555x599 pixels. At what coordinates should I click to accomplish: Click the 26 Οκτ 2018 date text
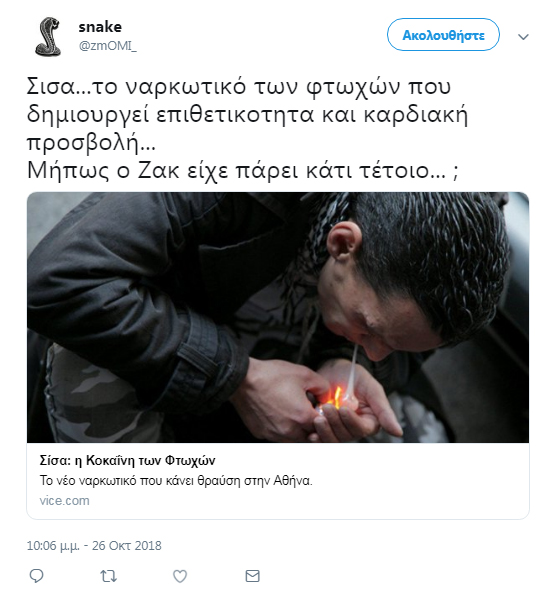tap(126, 546)
